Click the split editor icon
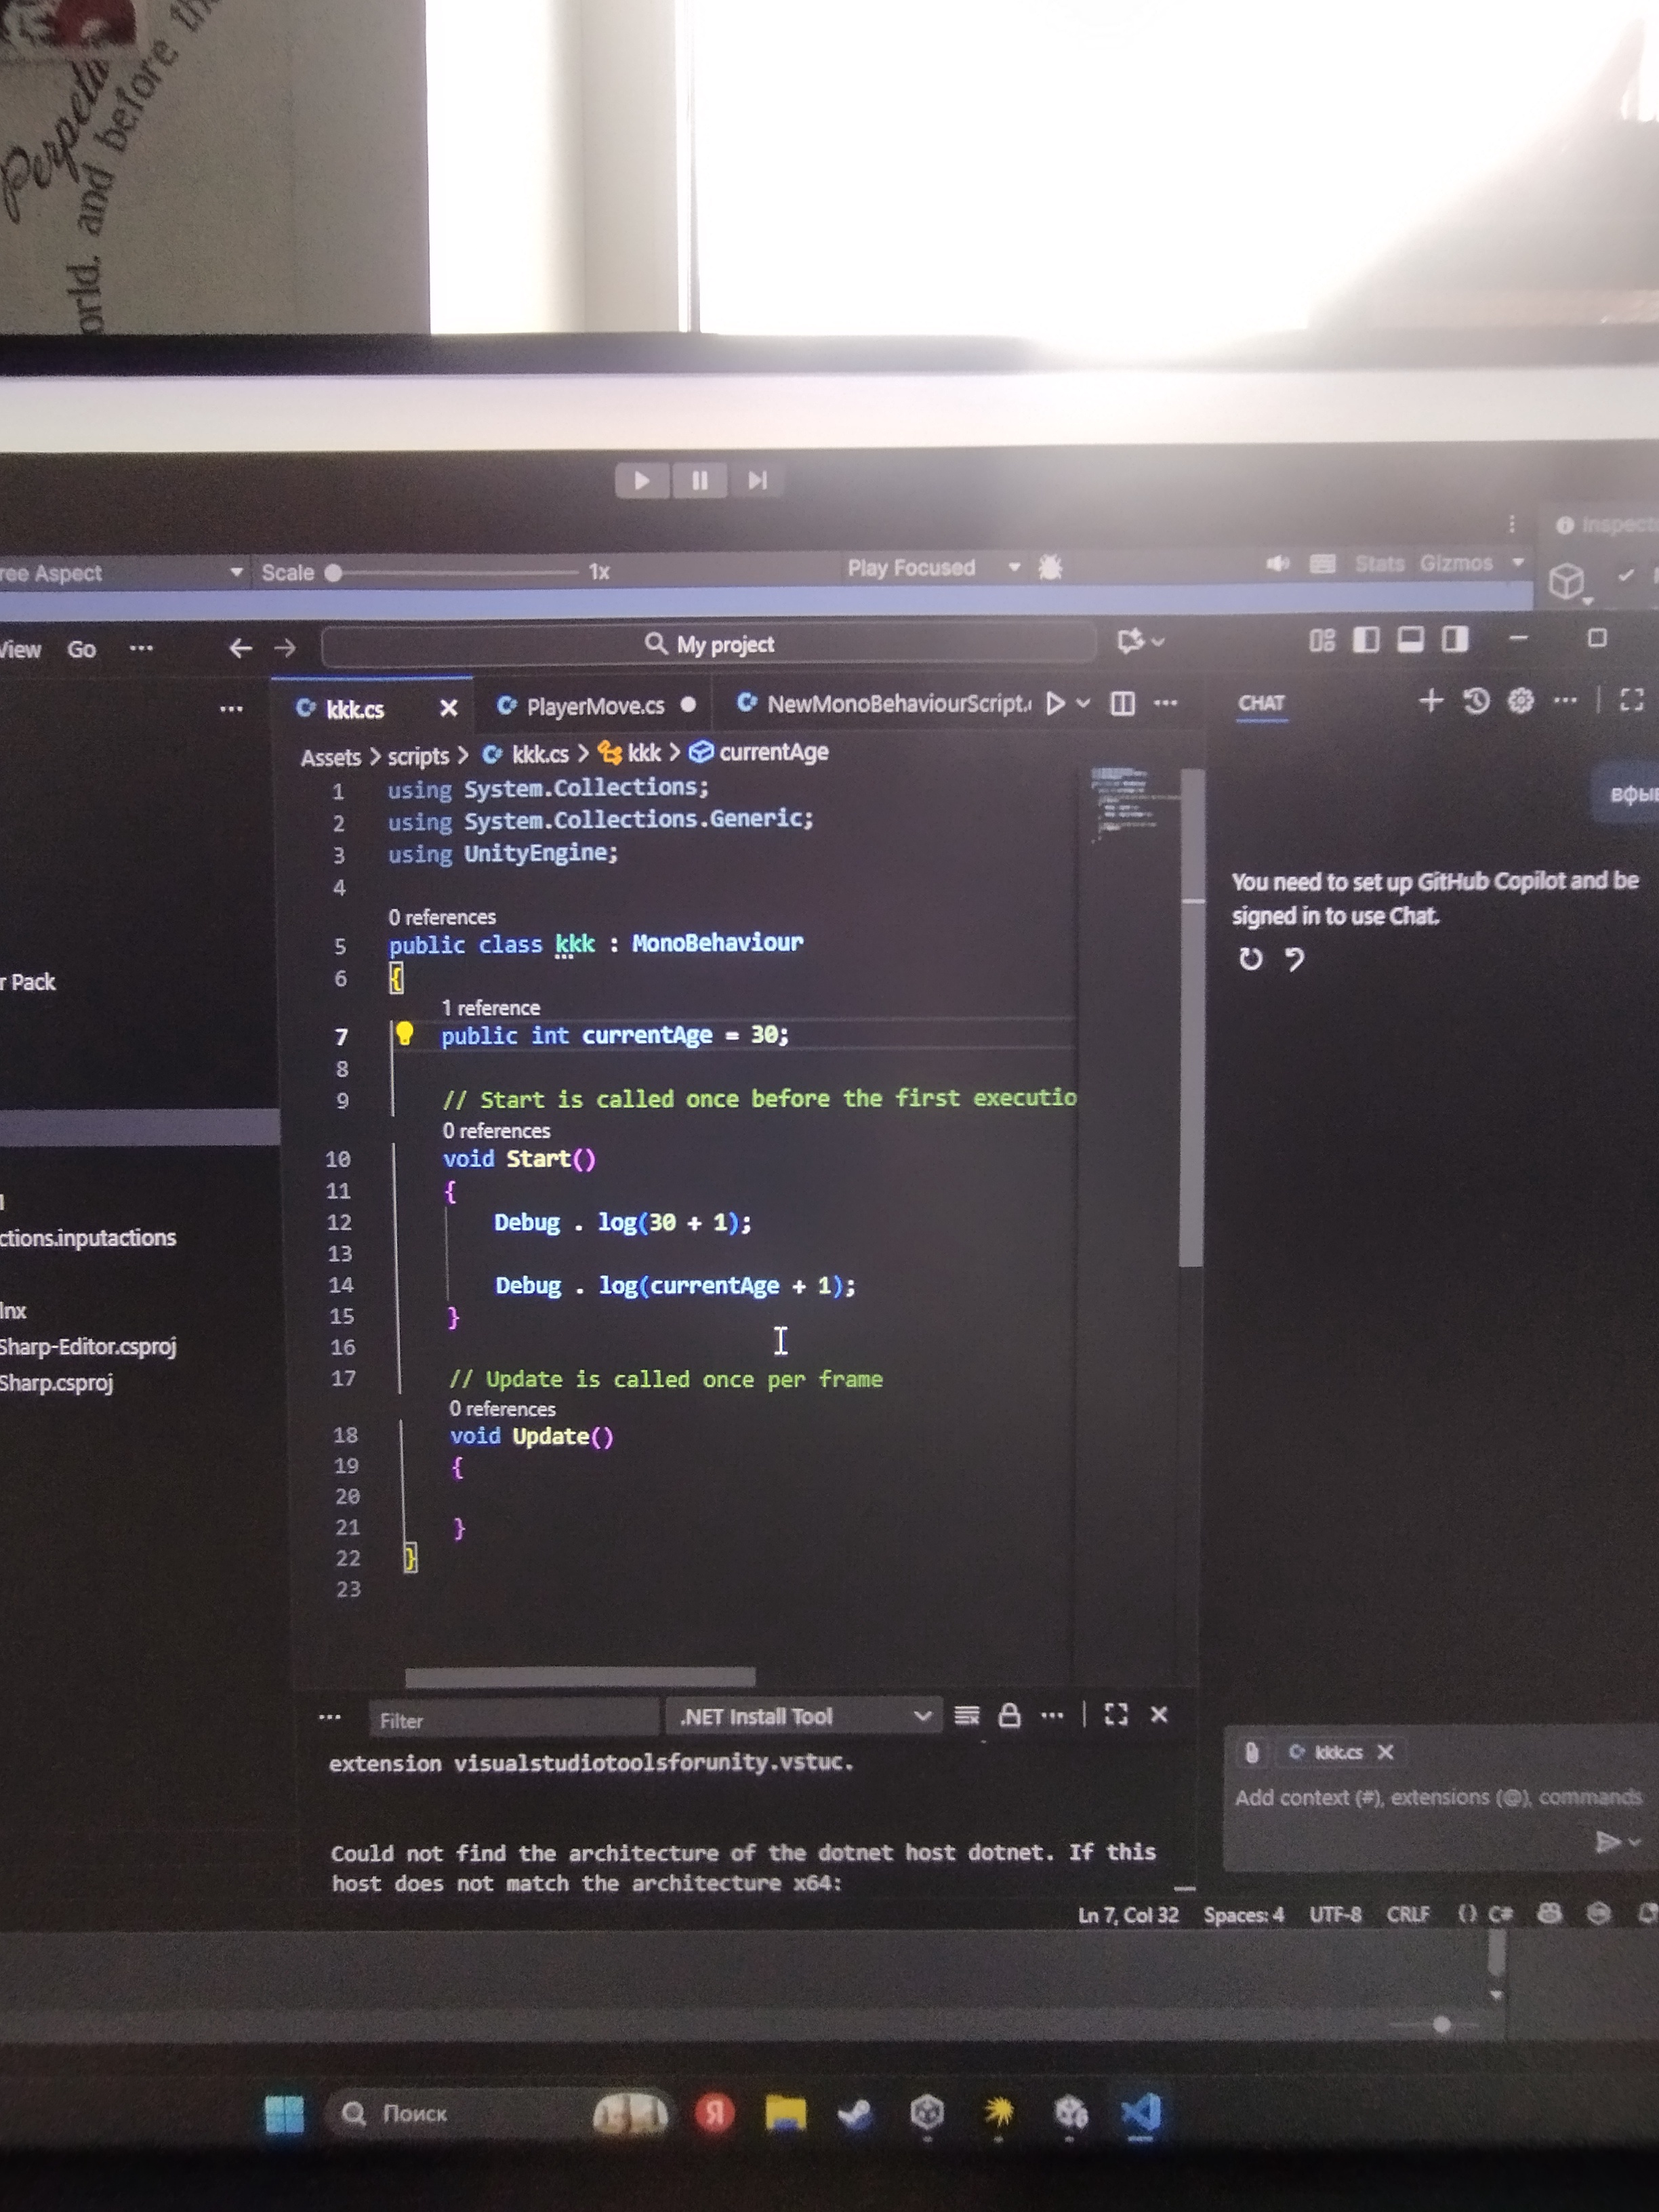Image resolution: width=1659 pixels, height=2212 pixels. 1123,704
